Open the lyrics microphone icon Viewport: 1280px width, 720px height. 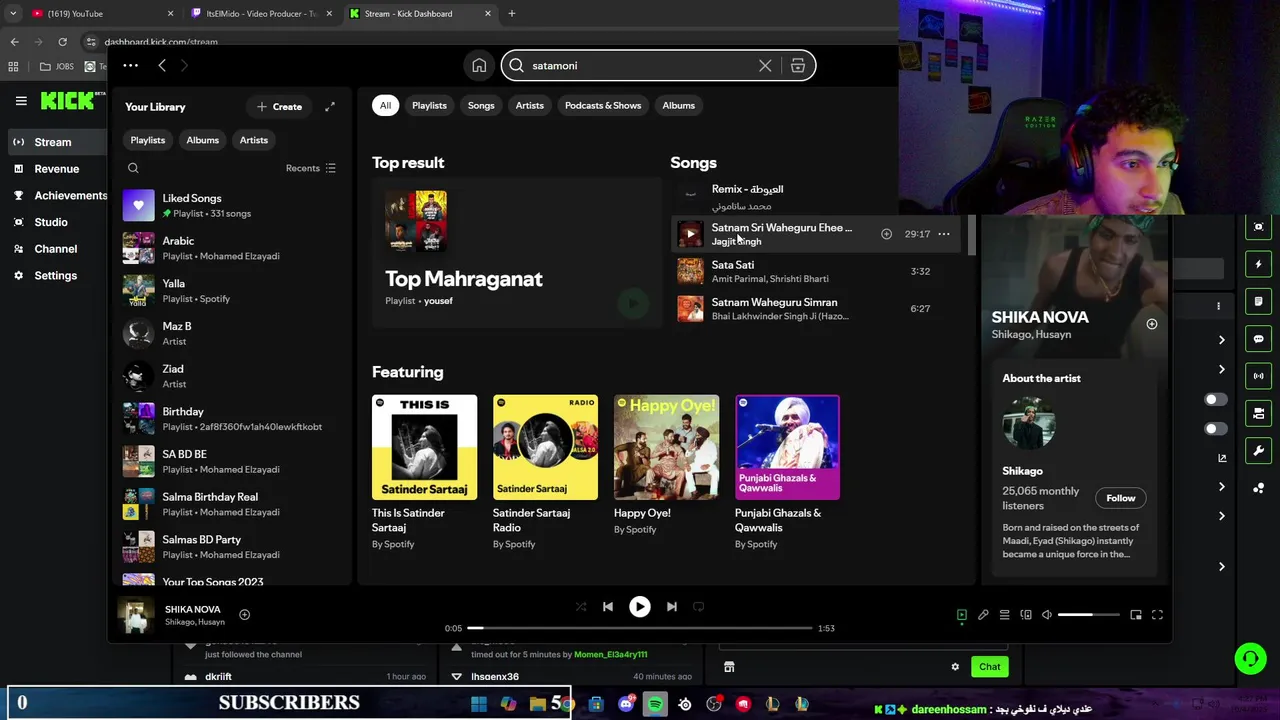[983, 615]
